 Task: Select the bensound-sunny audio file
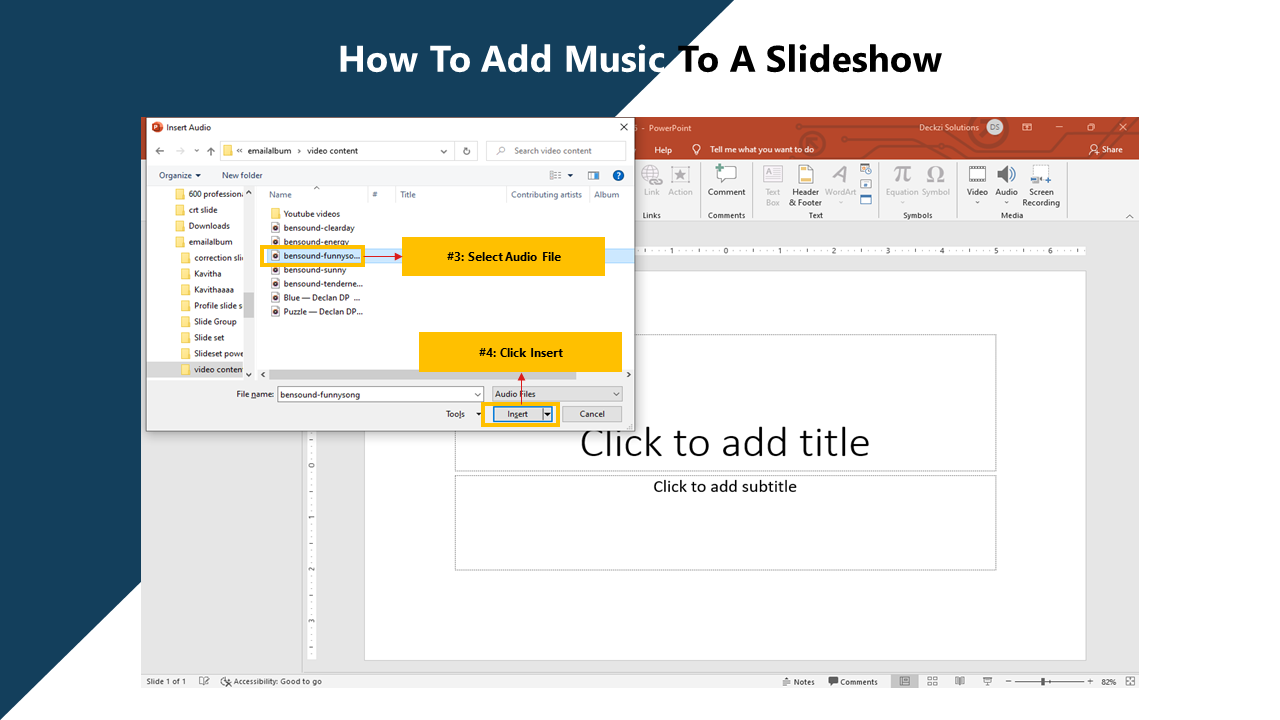[314, 270]
